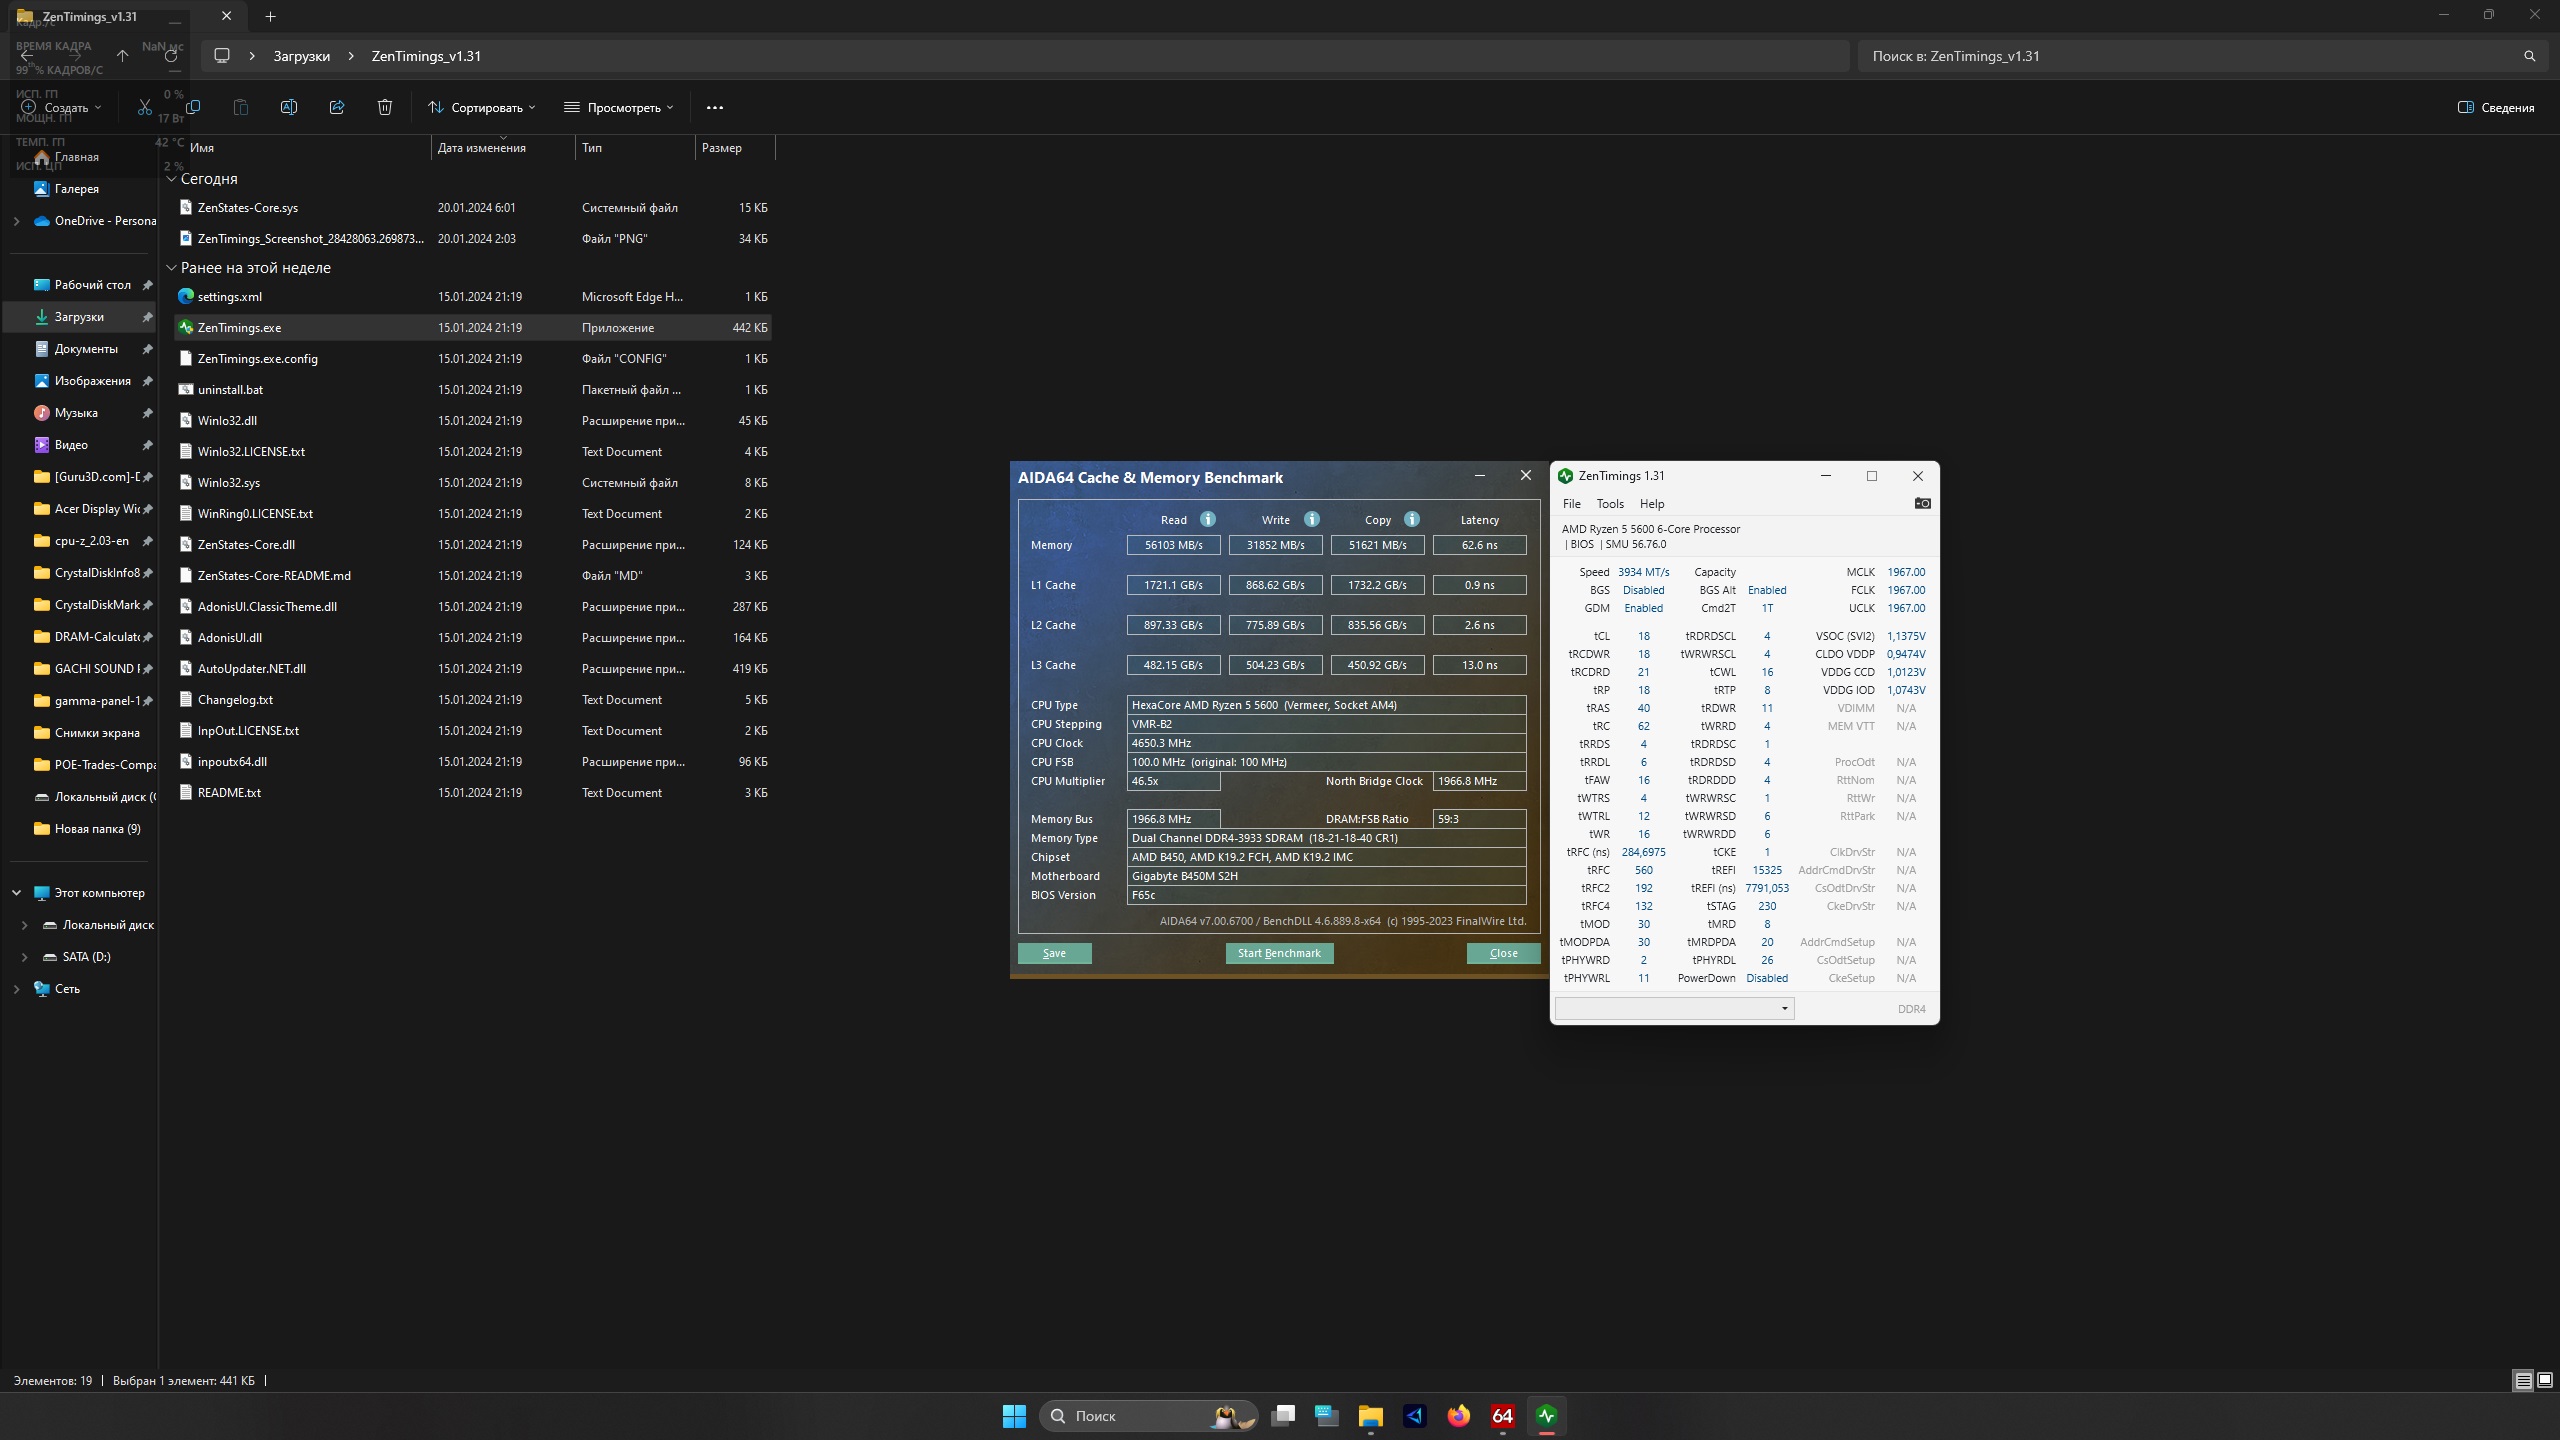Open the File menu in ZenTimings
The height and width of the screenshot is (1440, 2560).
1572,504
